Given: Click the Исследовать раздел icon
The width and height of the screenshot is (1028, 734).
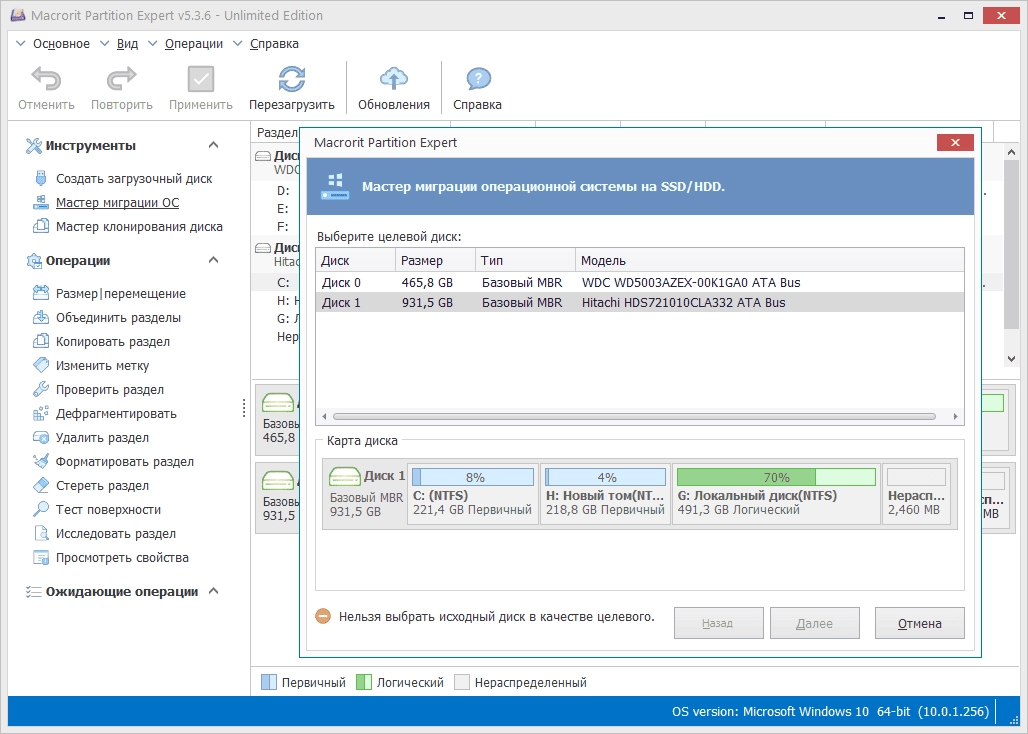Looking at the screenshot, I should point(41,533).
